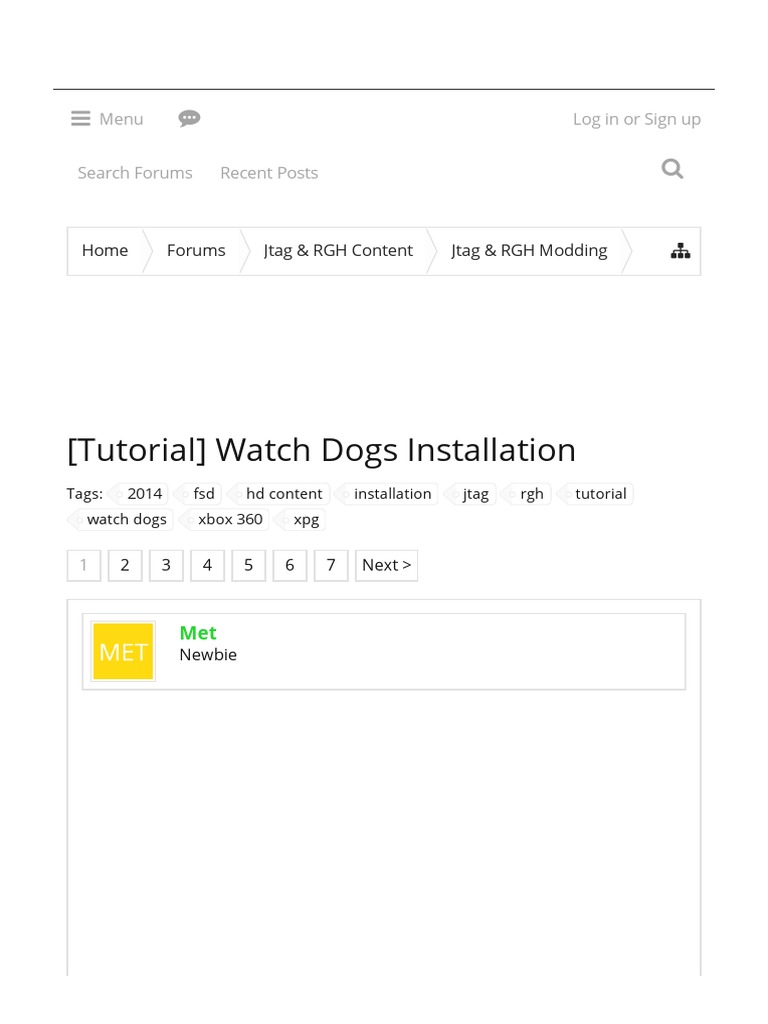Screen dimensions: 768x1024
Task: Go to page 7
Action: click(331, 566)
